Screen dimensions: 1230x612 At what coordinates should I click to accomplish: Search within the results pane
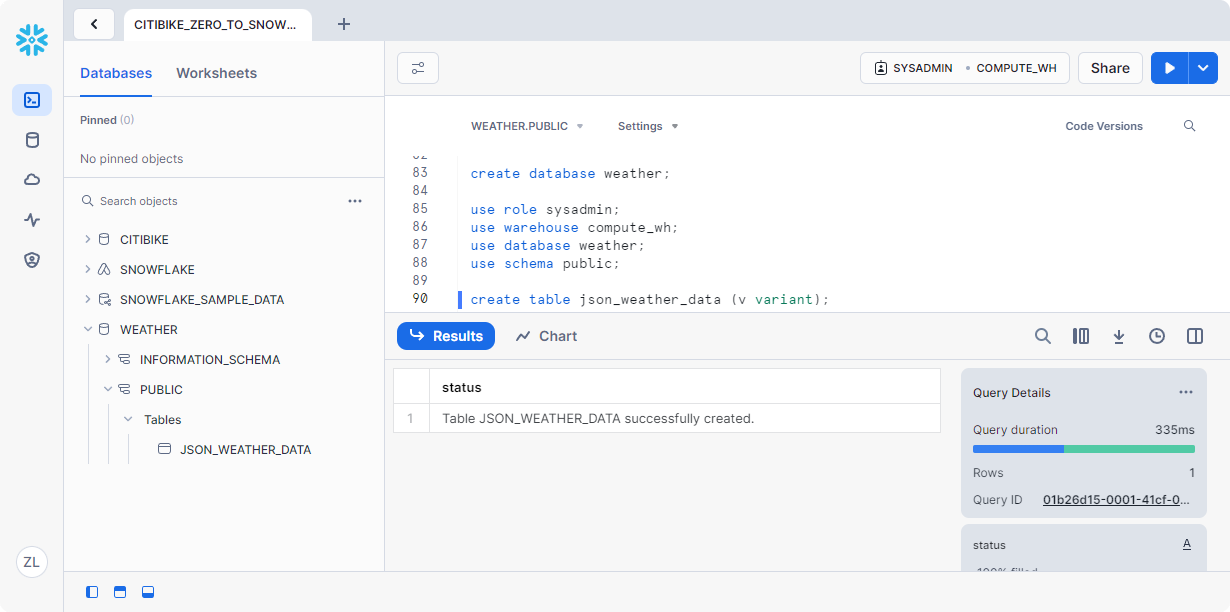pos(1043,337)
